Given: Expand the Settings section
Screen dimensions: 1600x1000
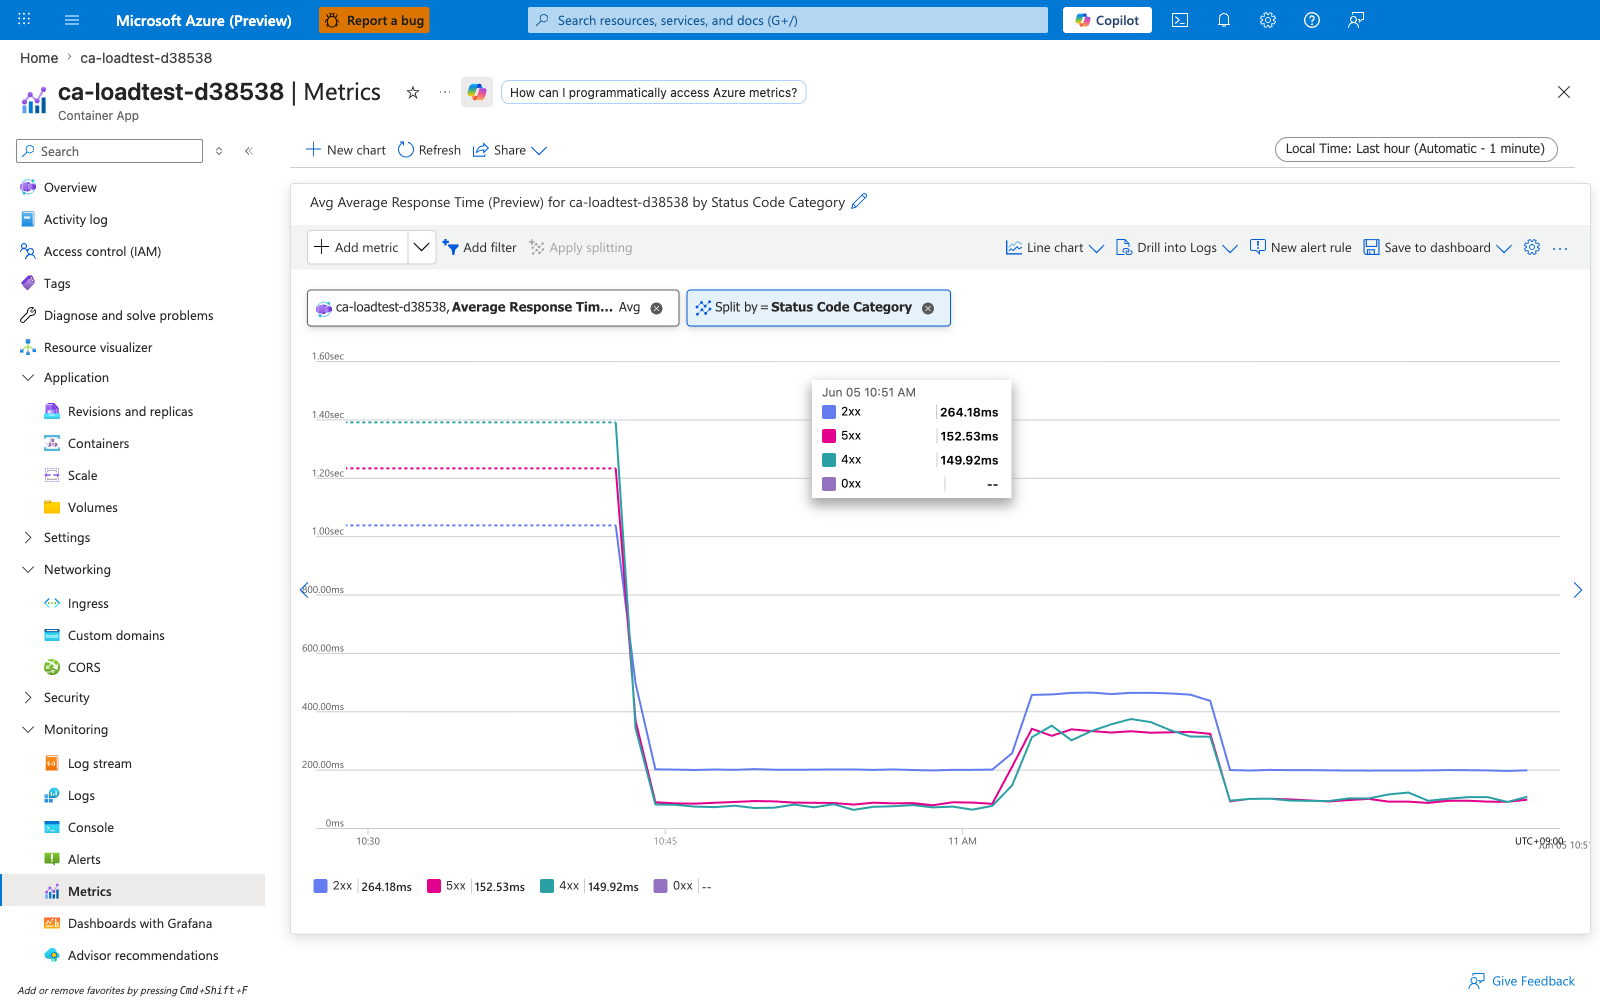Looking at the screenshot, I should [x=27, y=537].
